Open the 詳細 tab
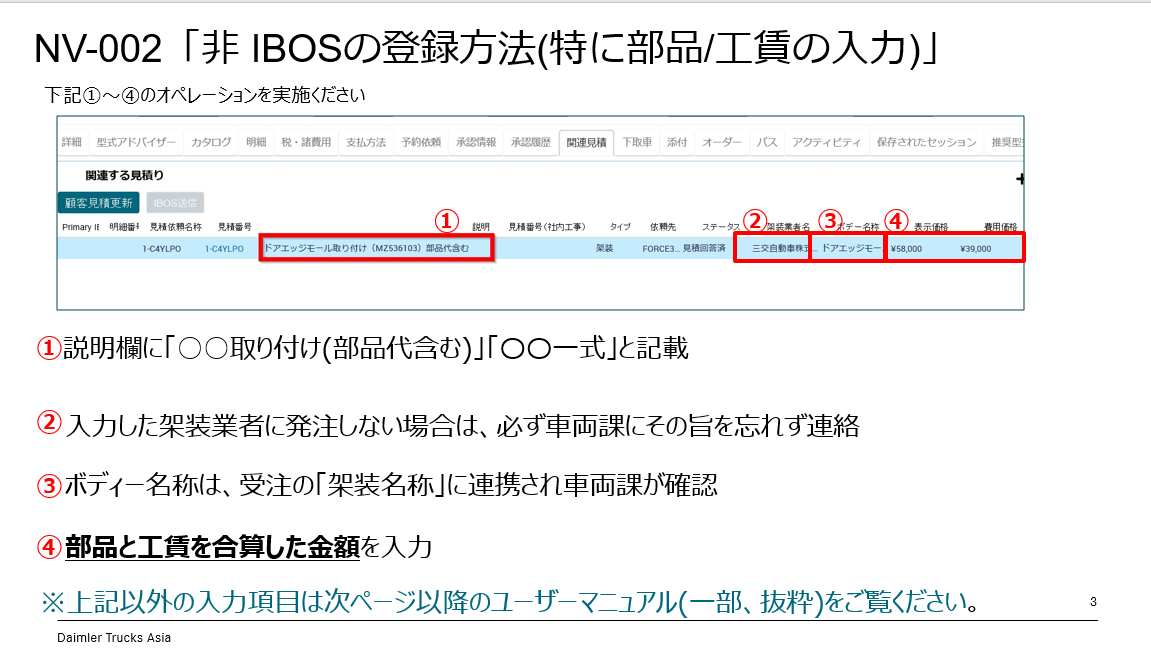Viewport: 1151px width, 656px height. pyautogui.click(x=71, y=142)
